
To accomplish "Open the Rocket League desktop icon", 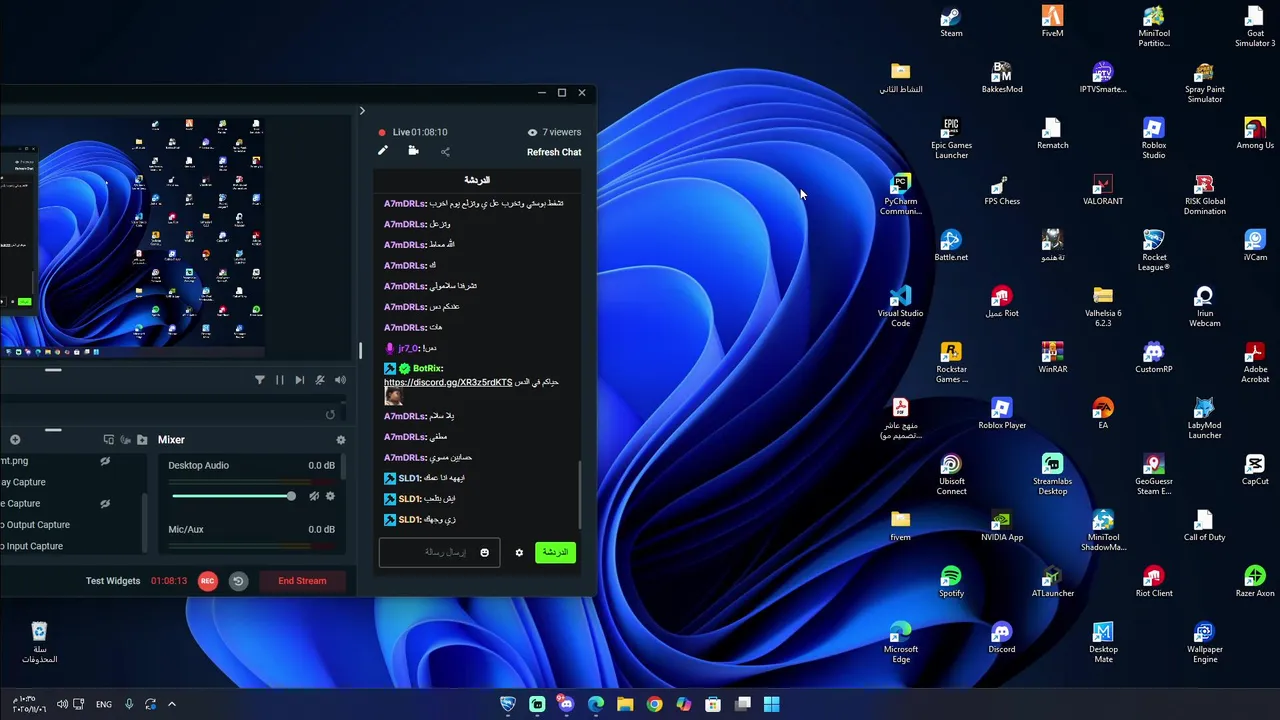I will (x=1153, y=251).
